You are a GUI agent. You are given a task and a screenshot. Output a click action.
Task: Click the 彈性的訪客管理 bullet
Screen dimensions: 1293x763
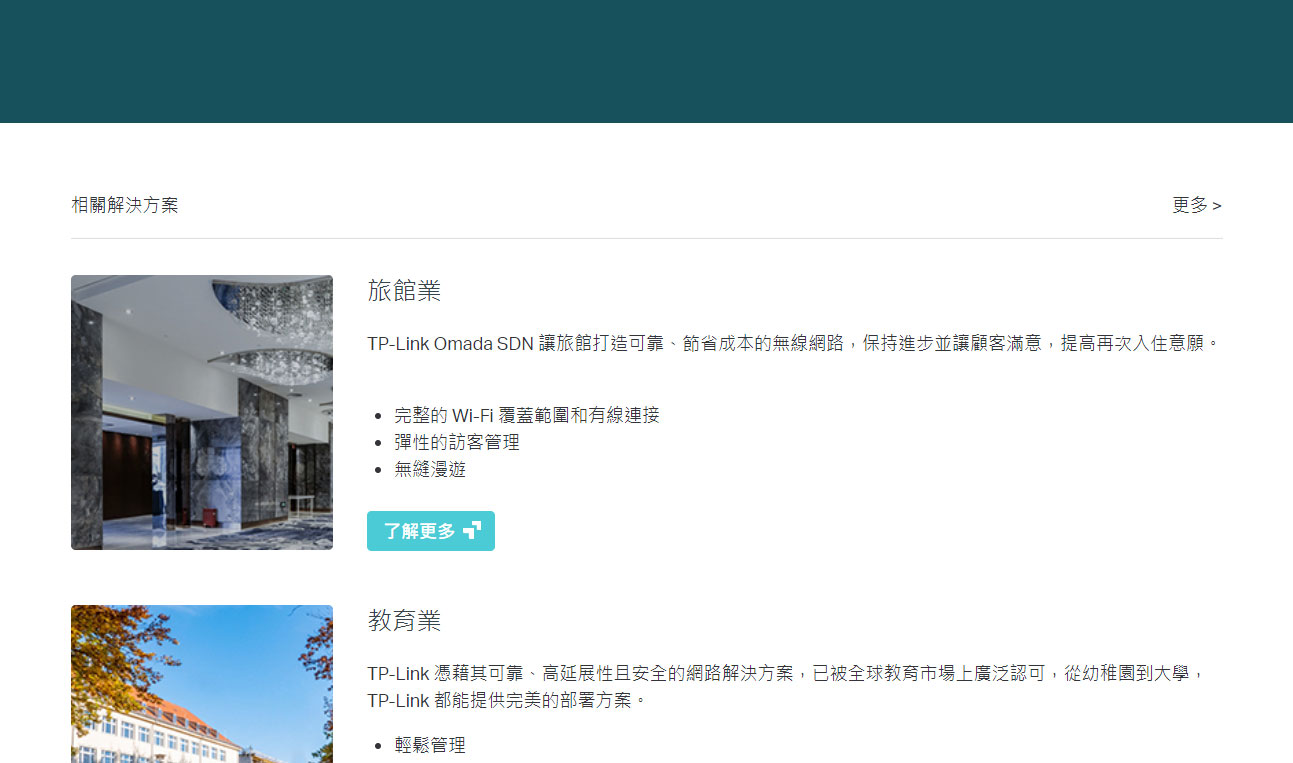click(457, 442)
